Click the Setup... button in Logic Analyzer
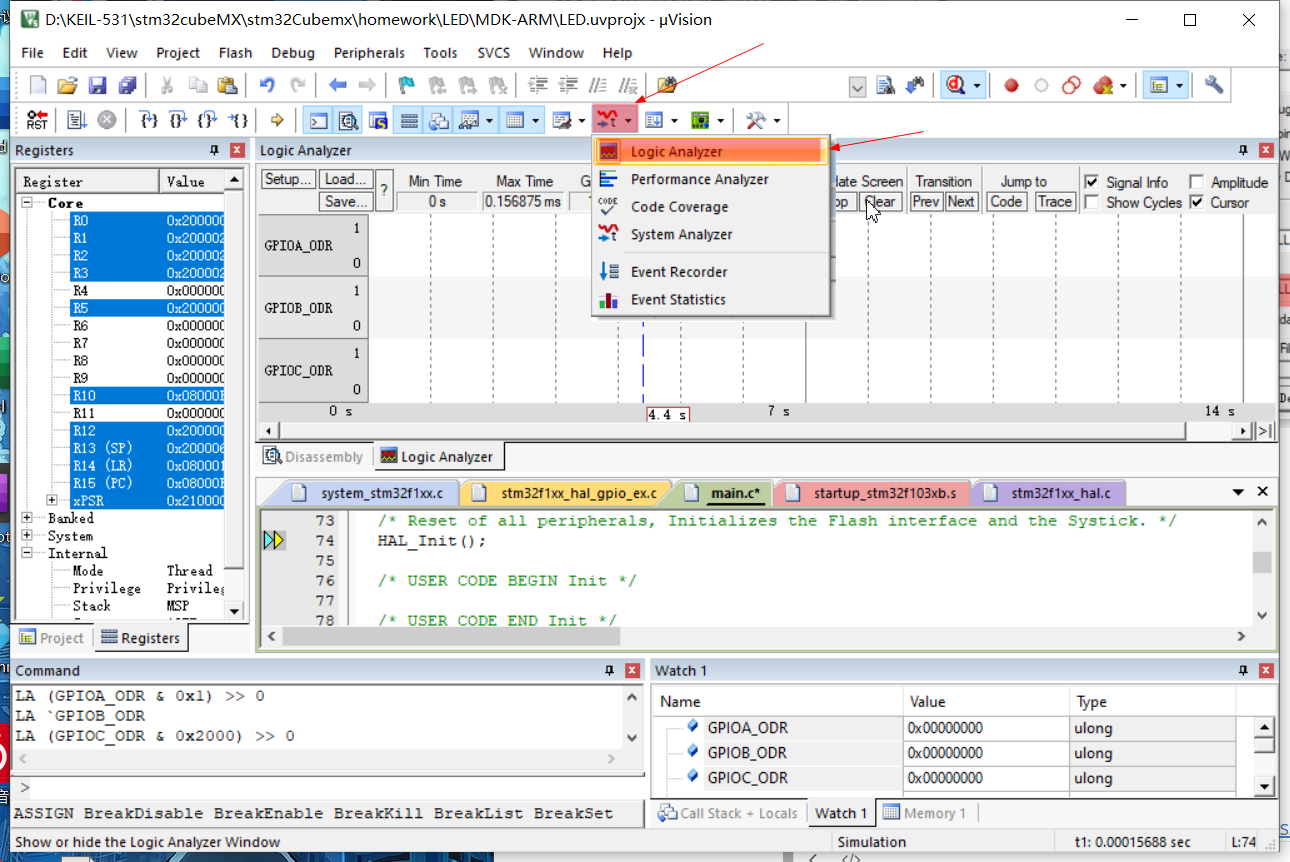Screen dimensions: 1290x862 click(288, 180)
